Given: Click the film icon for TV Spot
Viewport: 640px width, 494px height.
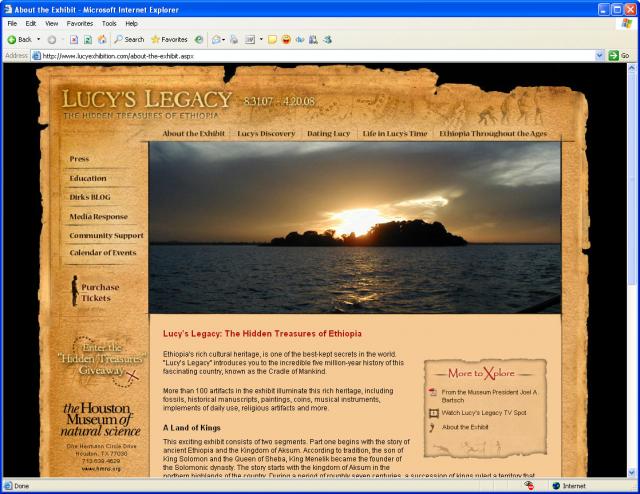Looking at the screenshot, I should pyautogui.click(x=433, y=412).
